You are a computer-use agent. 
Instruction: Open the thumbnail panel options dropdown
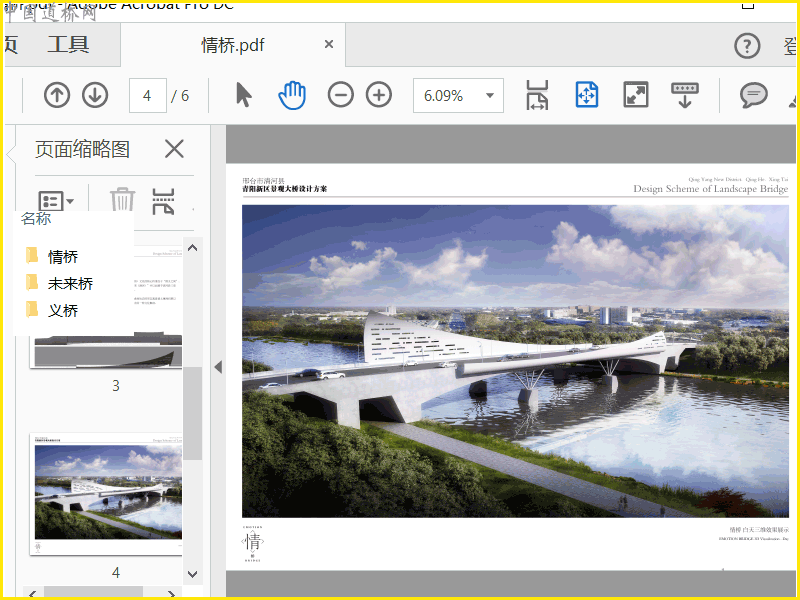click(55, 201)
